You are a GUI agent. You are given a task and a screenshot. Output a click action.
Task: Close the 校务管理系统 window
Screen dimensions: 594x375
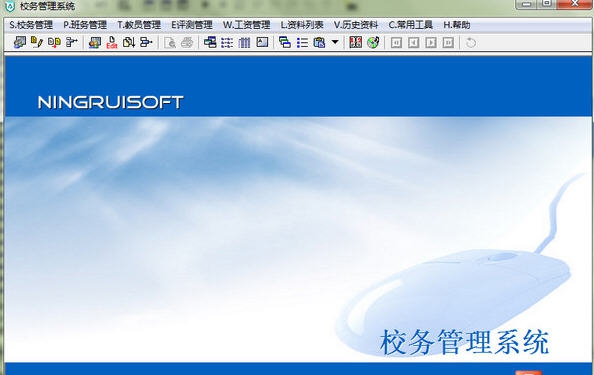pyautogui.click(x=574, y=4)
